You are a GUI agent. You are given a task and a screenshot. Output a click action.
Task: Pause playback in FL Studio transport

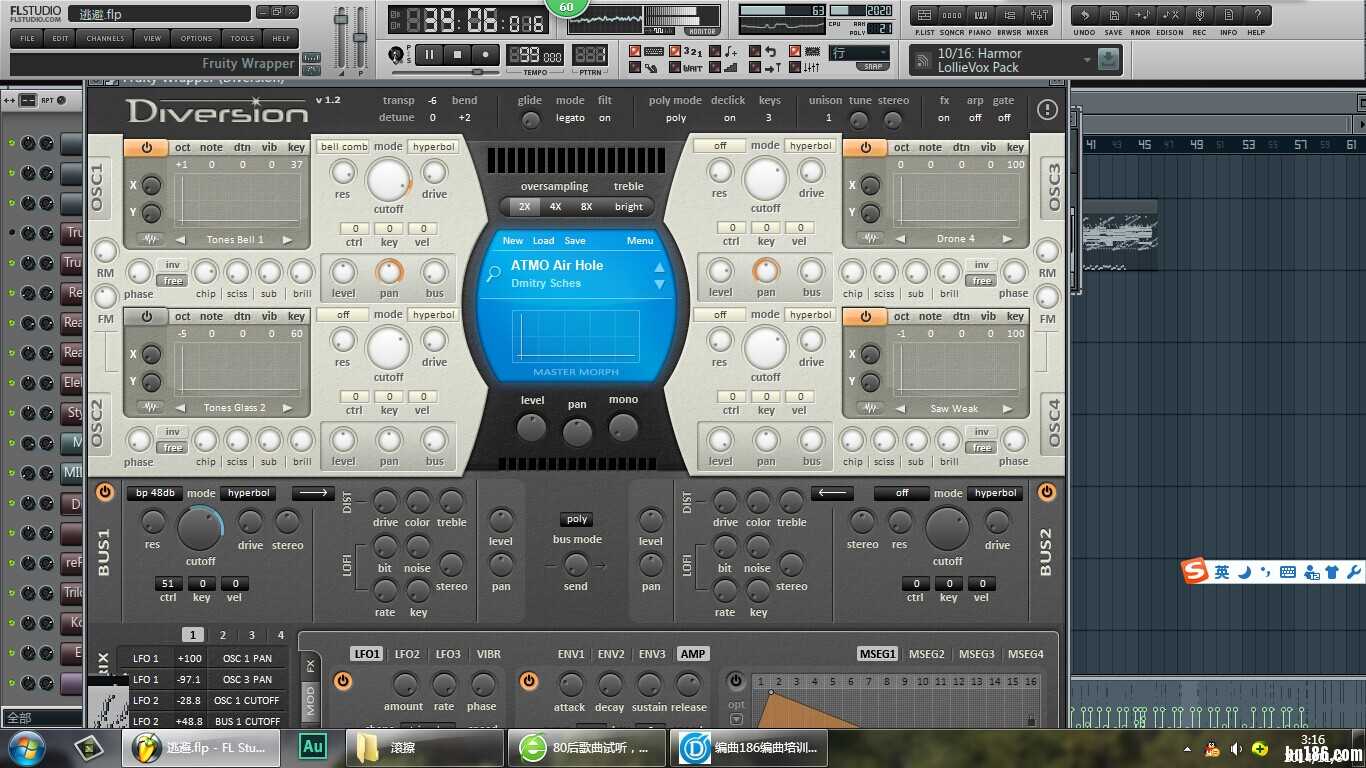[429, 55]
